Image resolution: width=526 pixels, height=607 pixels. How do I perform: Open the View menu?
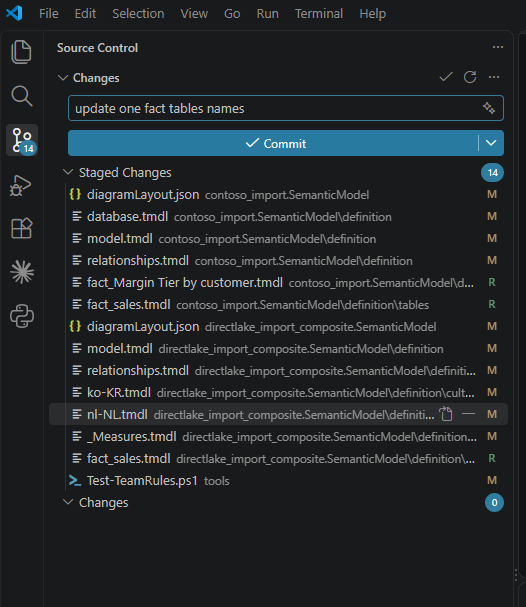[x=194, y=14]
